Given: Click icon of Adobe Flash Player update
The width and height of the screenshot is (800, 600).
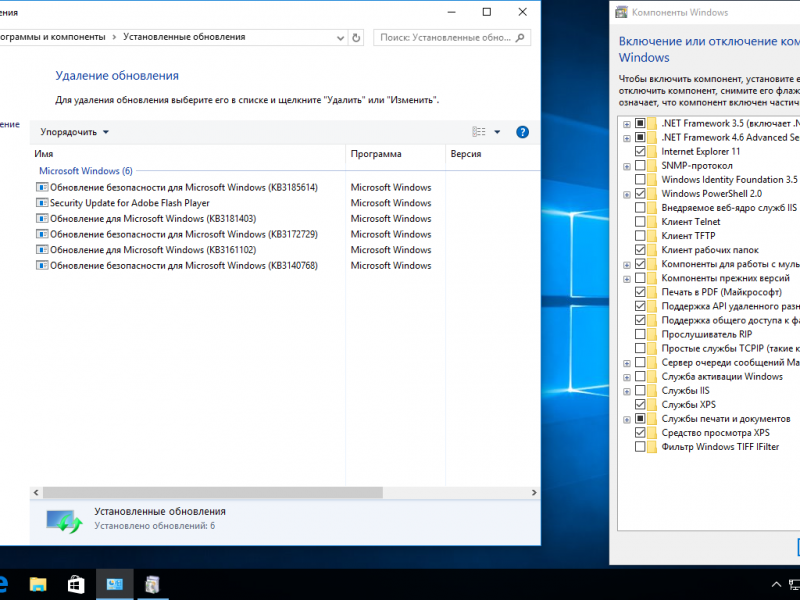Looking at the screenshot, I should (x=42, y=203).
